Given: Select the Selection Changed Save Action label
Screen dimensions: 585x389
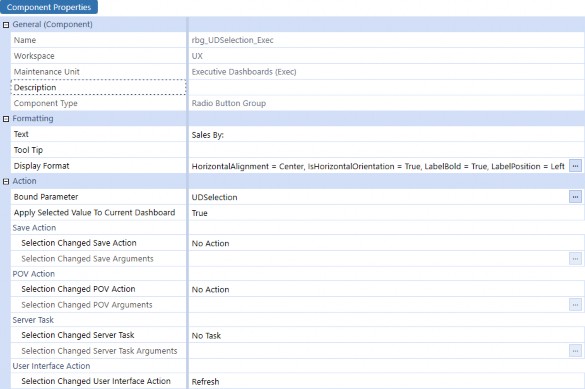Looking at the screenshot, I should tap(79, 243).
